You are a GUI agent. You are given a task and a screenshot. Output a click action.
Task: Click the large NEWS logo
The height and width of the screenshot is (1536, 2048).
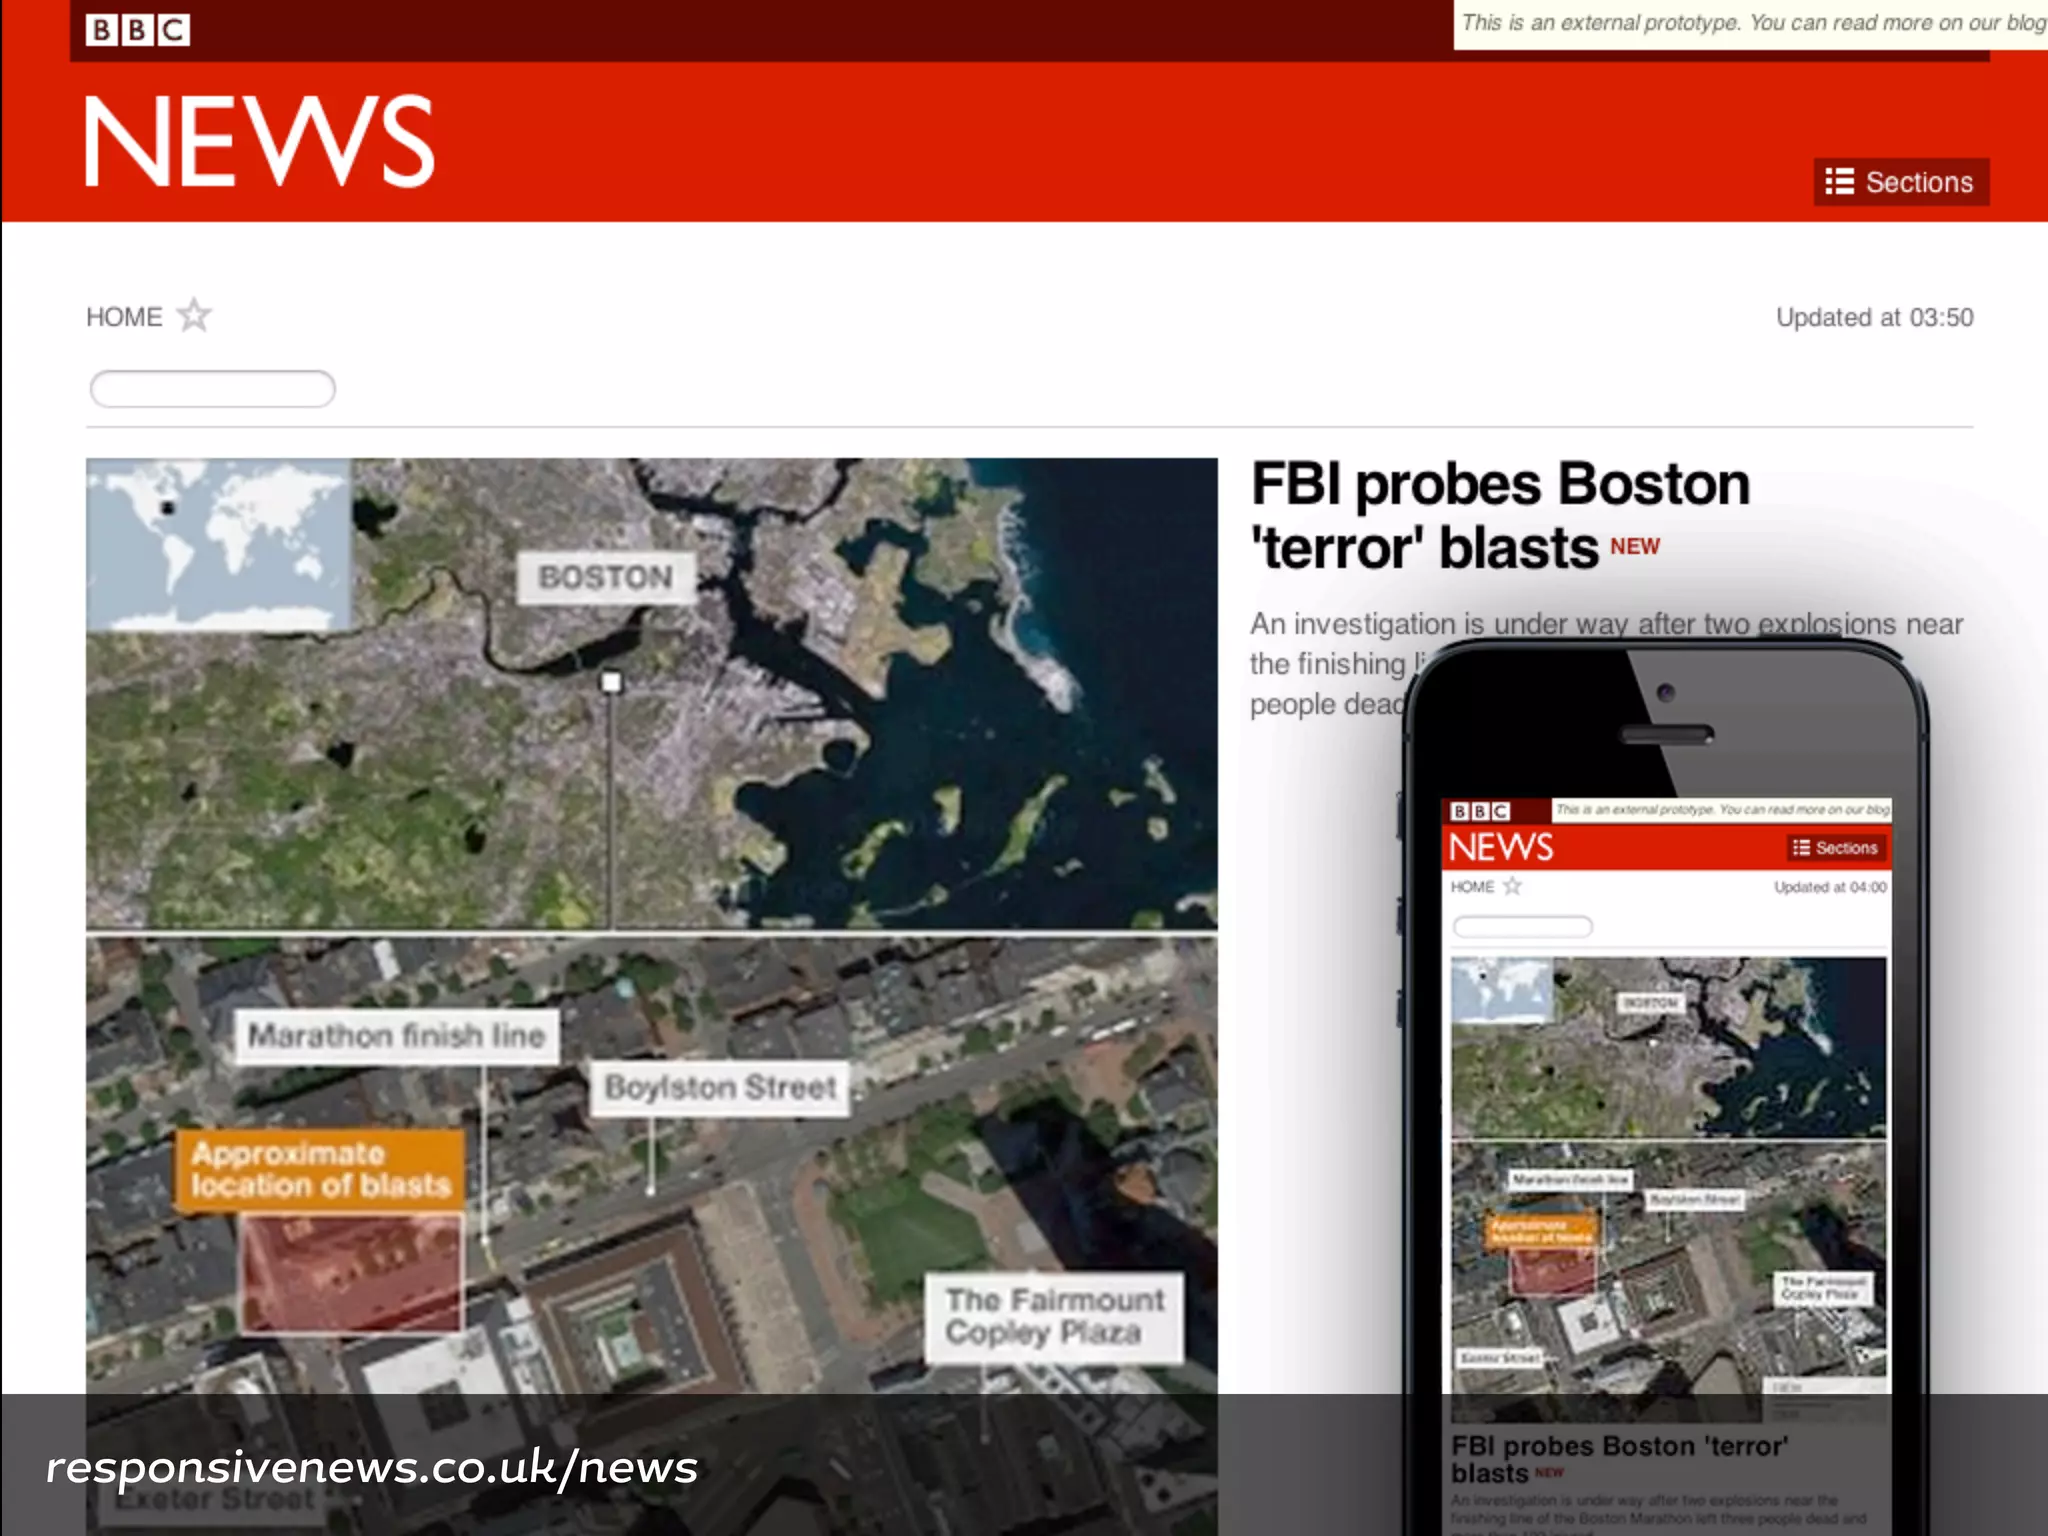pos(260,141)
